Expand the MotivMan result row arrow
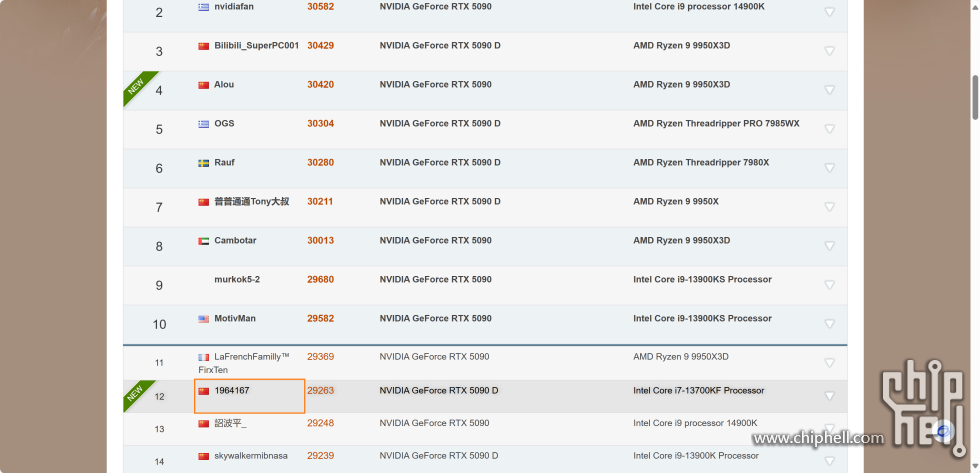980x473 pixels. coord(829,324)
